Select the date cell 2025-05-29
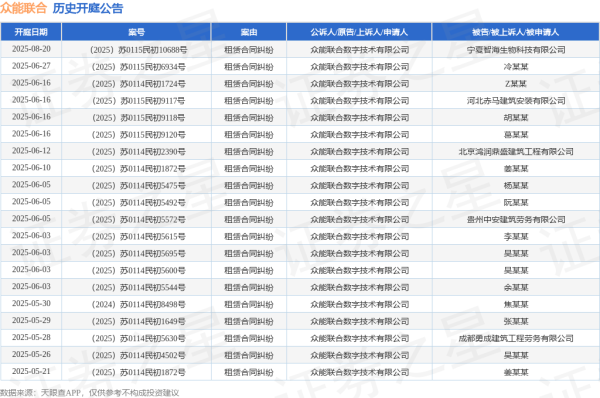 pyautogui.click(x=31, y=320)
